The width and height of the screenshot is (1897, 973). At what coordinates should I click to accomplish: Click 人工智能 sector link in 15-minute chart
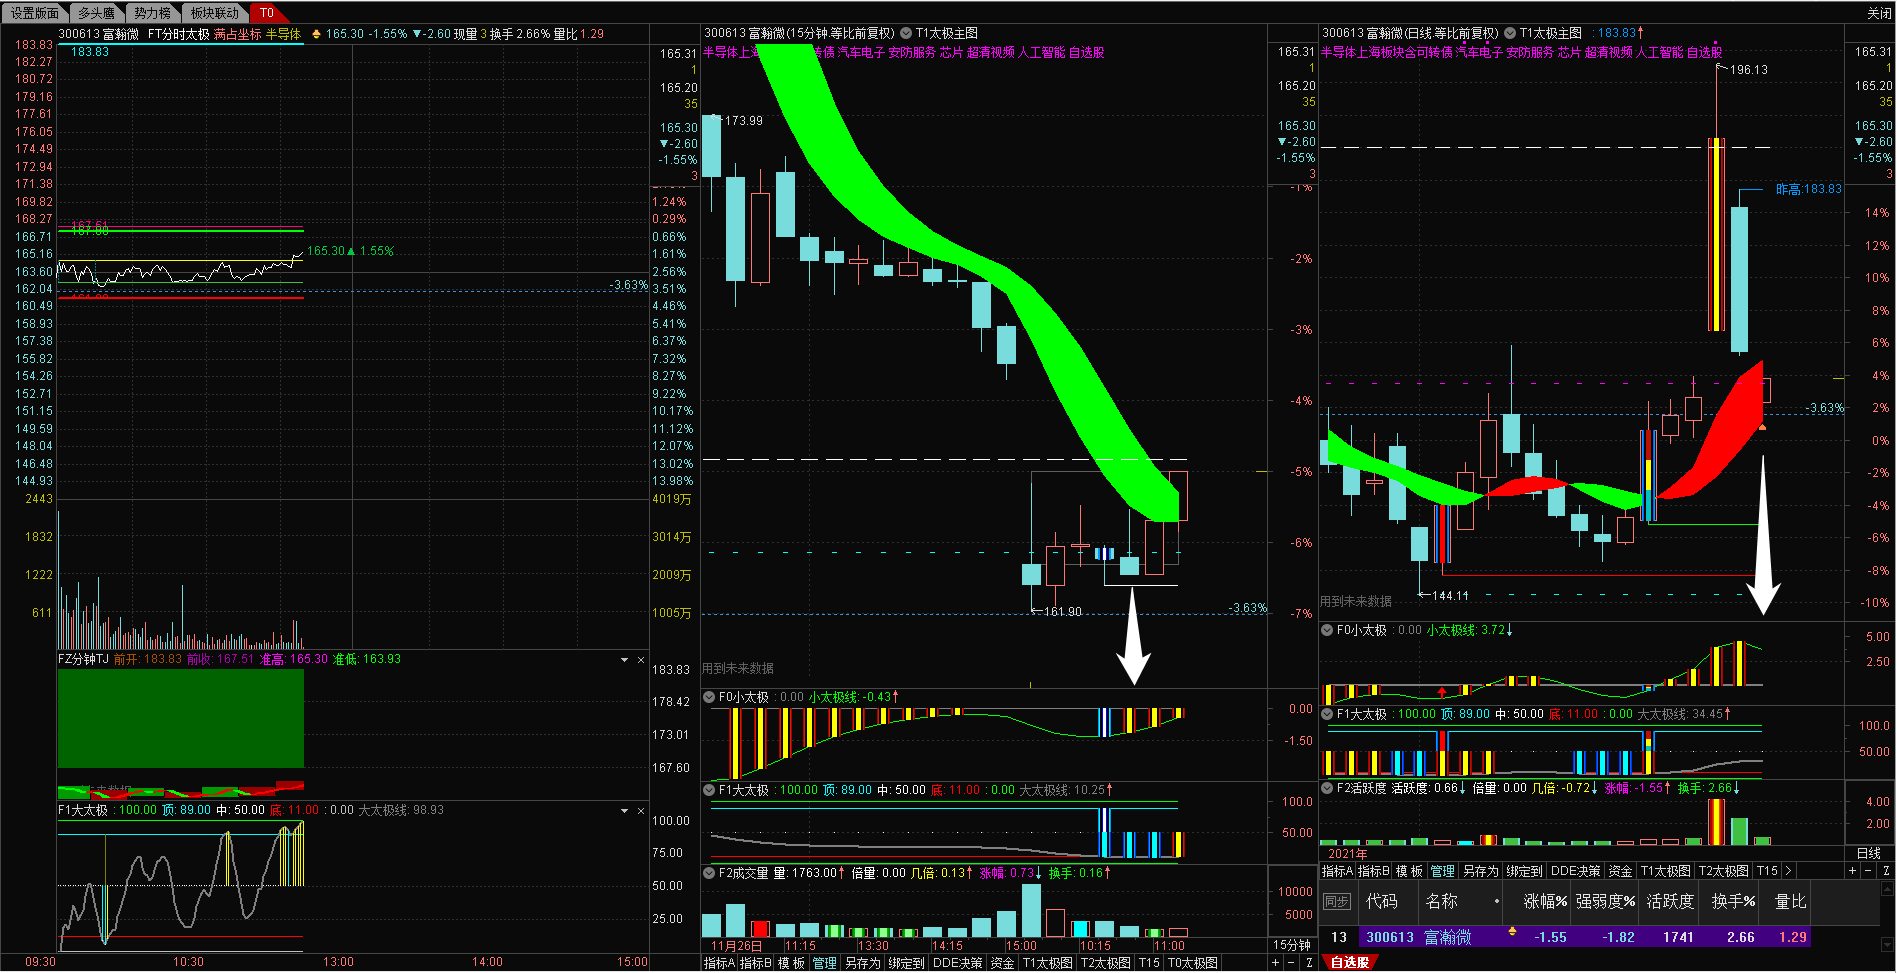[1042, 52]
